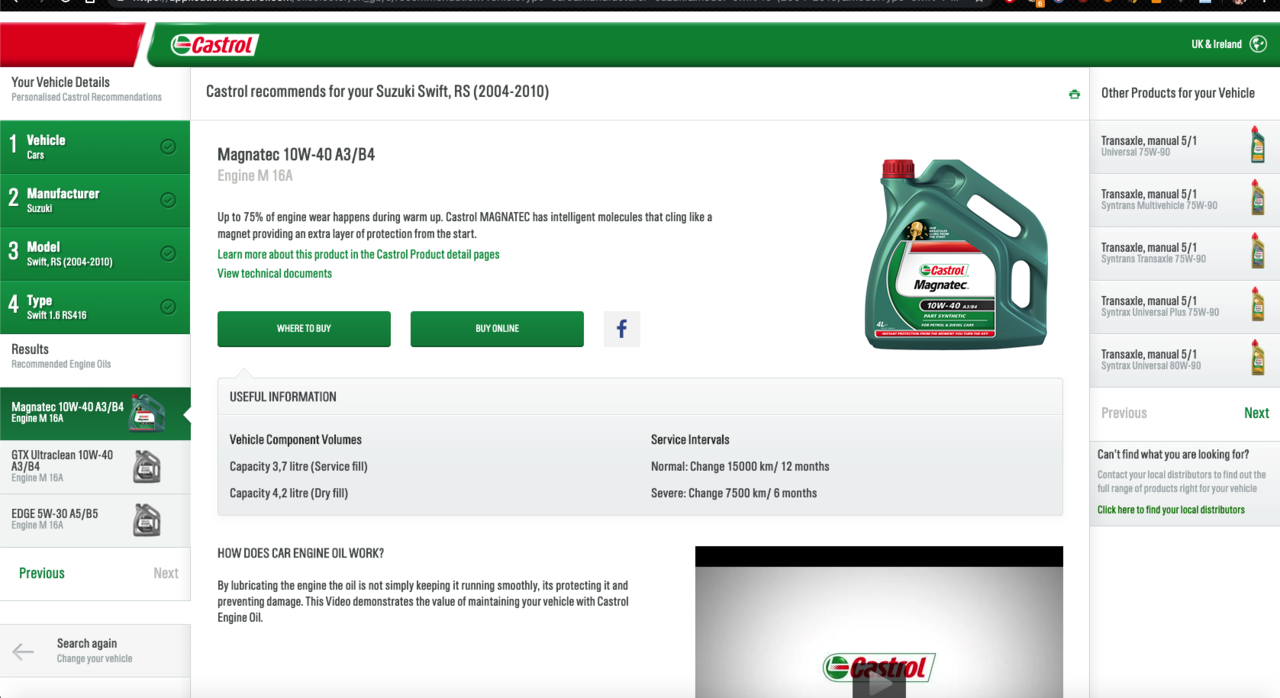Click Next in Other Products panel
The width and height of the screenshot is (1280, 698).
(x=1256, y=413)
